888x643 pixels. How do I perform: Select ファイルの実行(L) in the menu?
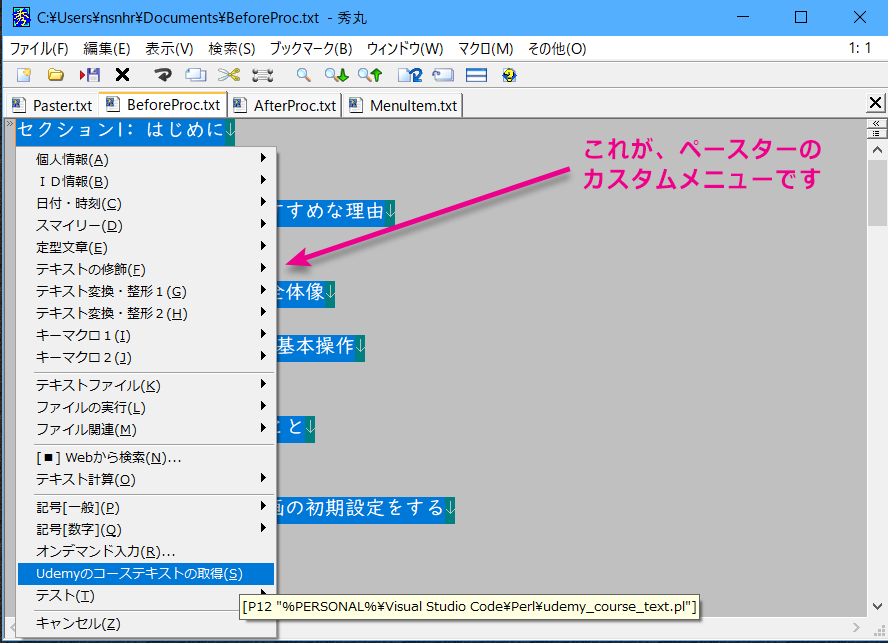pos(146,407)
